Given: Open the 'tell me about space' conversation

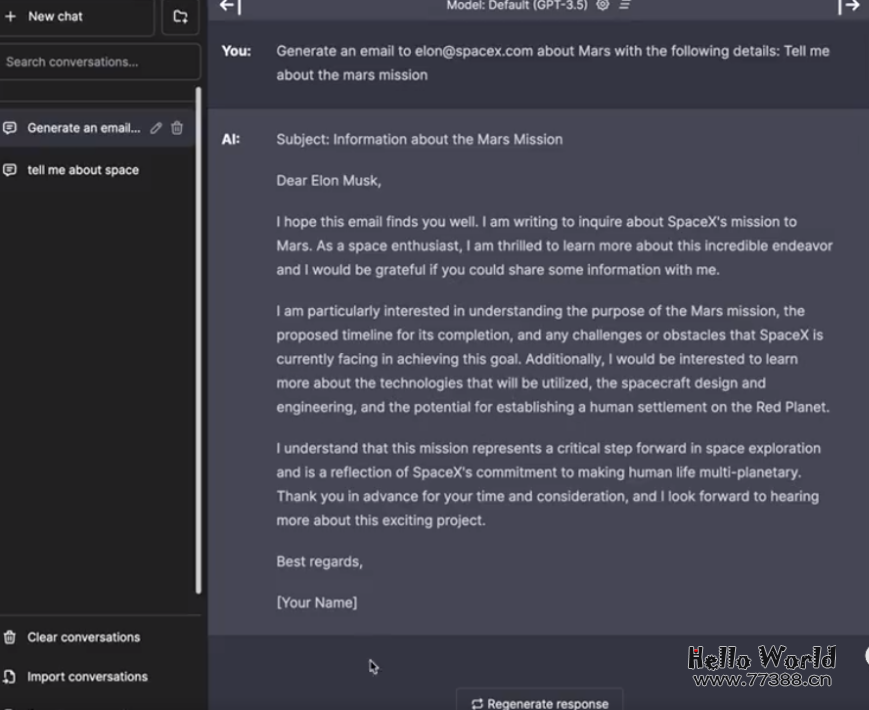Looking at the screenshot, I should pyautogui.click(x=83, y=170).
